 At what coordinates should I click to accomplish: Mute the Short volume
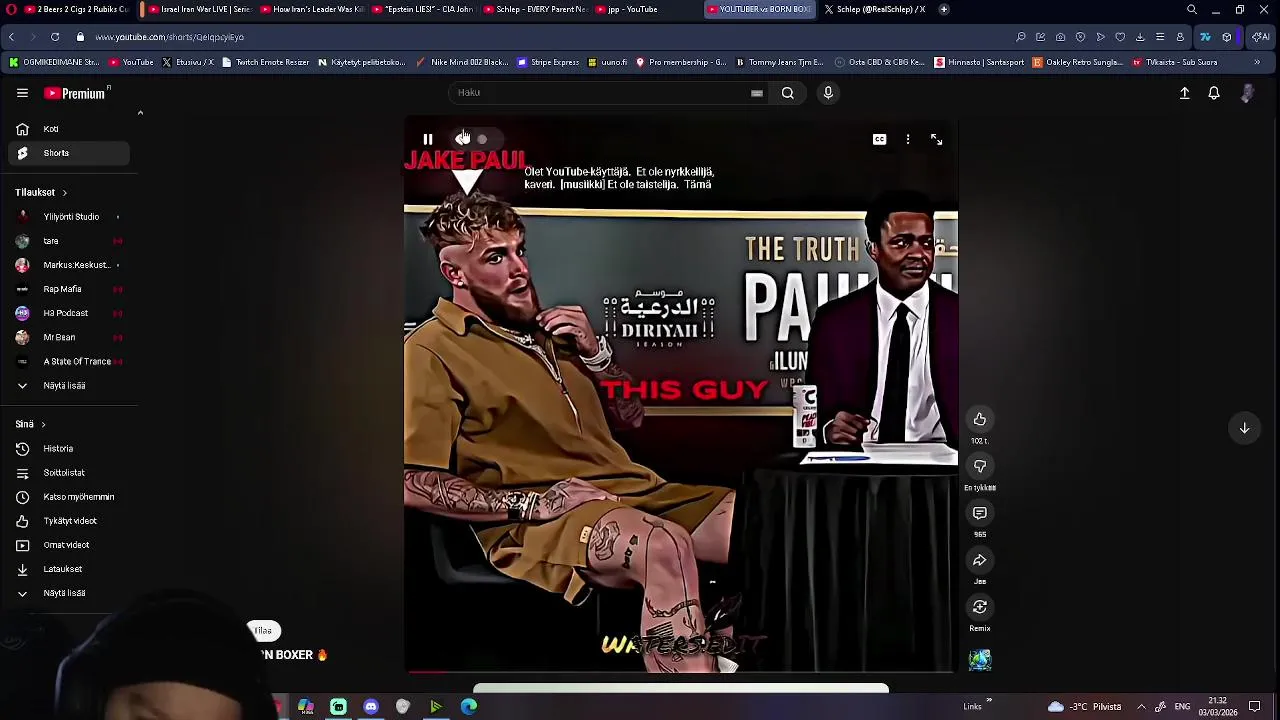click(x=461, y=139)
